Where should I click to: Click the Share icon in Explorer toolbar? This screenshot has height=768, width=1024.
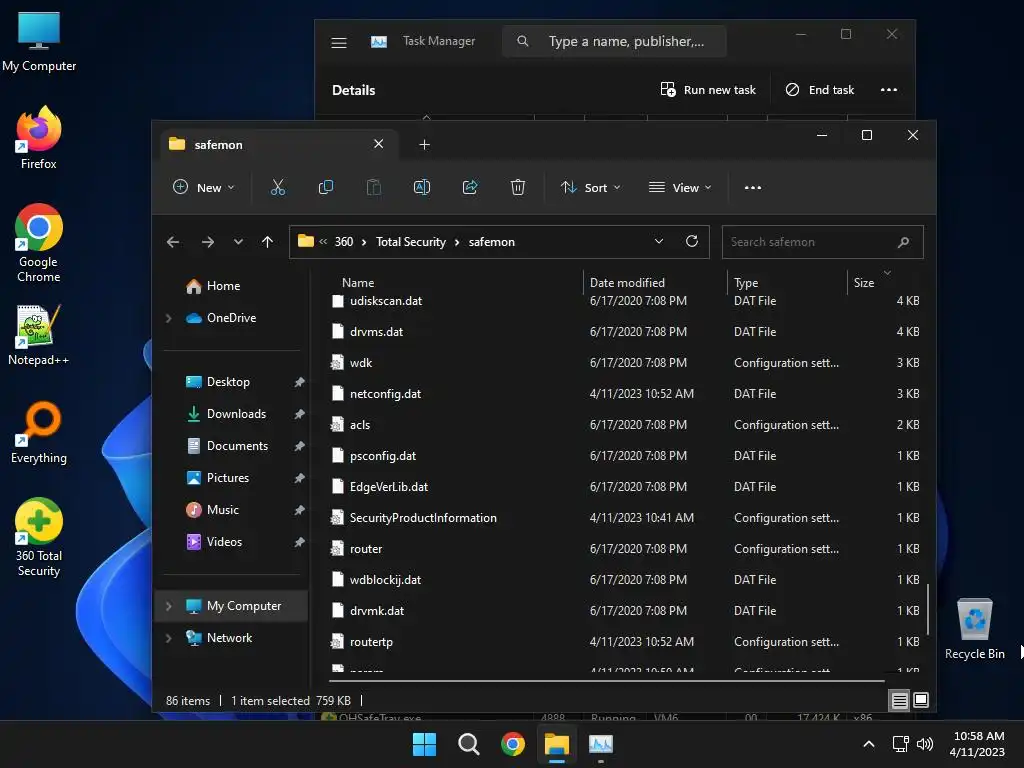[x=470, y=187]
